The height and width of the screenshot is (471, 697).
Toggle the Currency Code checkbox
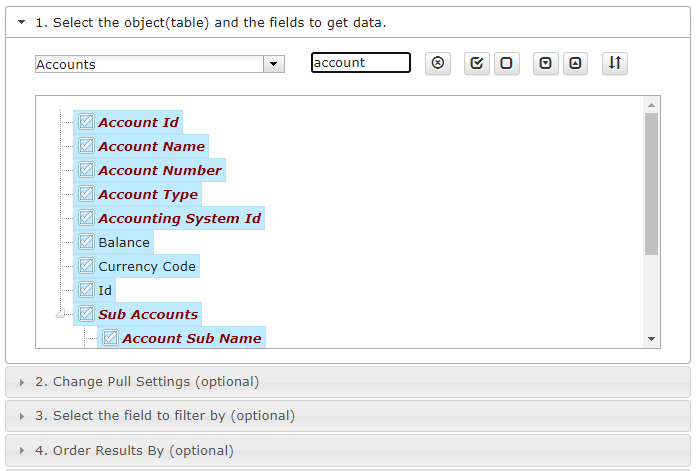point(86,266)
